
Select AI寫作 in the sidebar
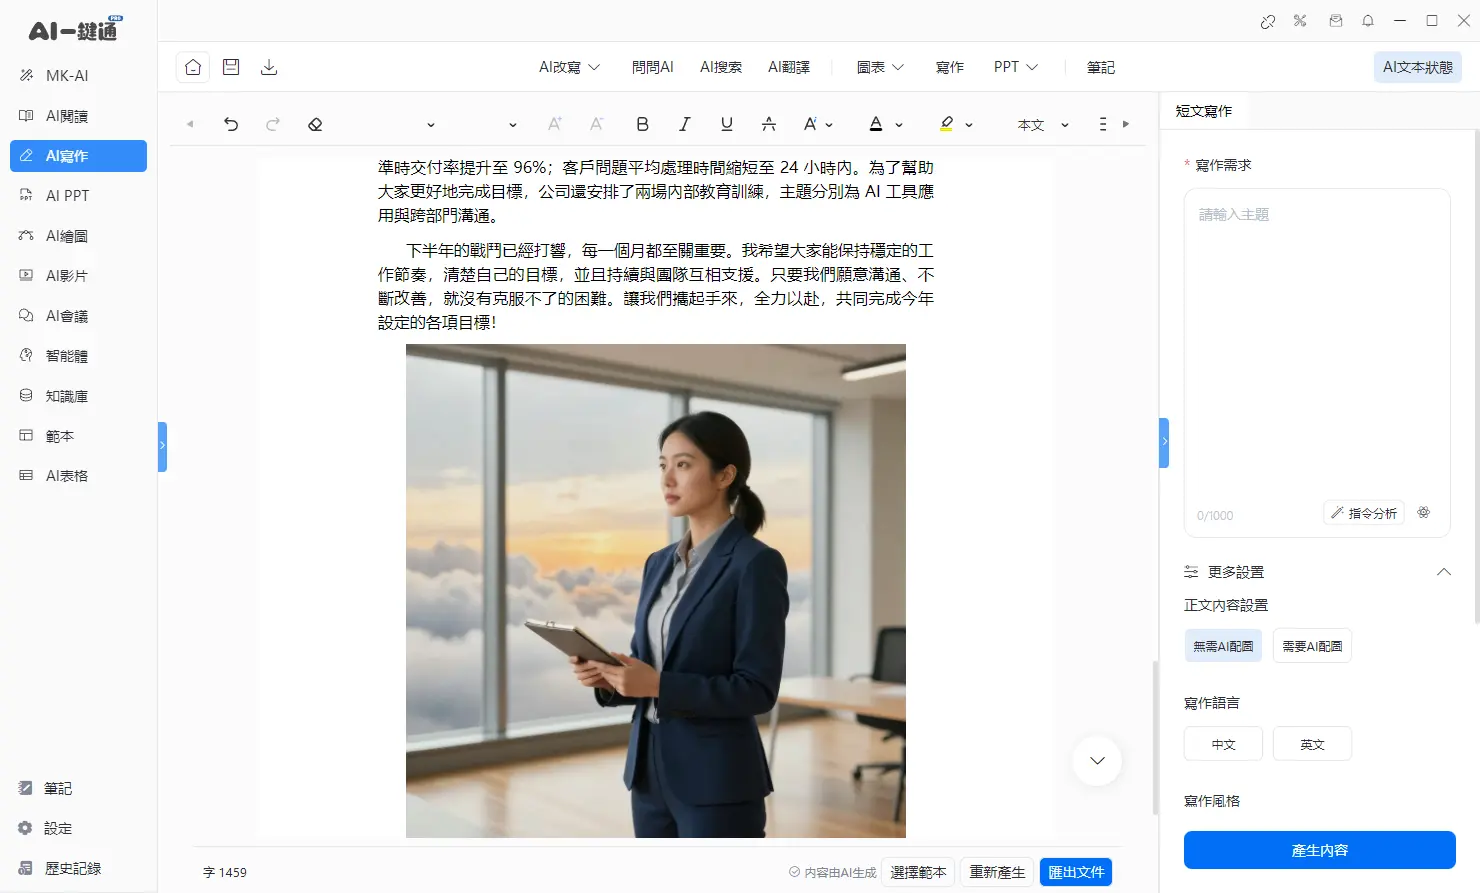[x=78, y=156]
